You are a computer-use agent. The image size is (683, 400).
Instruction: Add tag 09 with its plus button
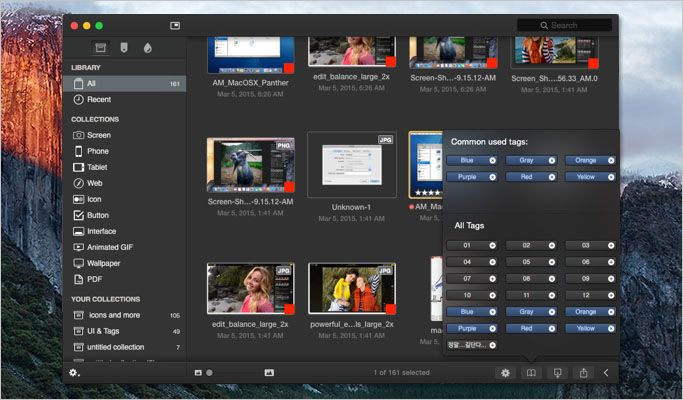611,278
